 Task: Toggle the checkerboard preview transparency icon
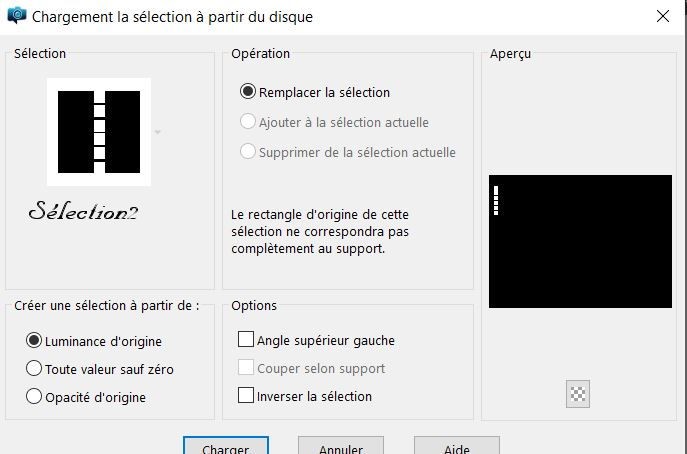[x=578, y=394]
